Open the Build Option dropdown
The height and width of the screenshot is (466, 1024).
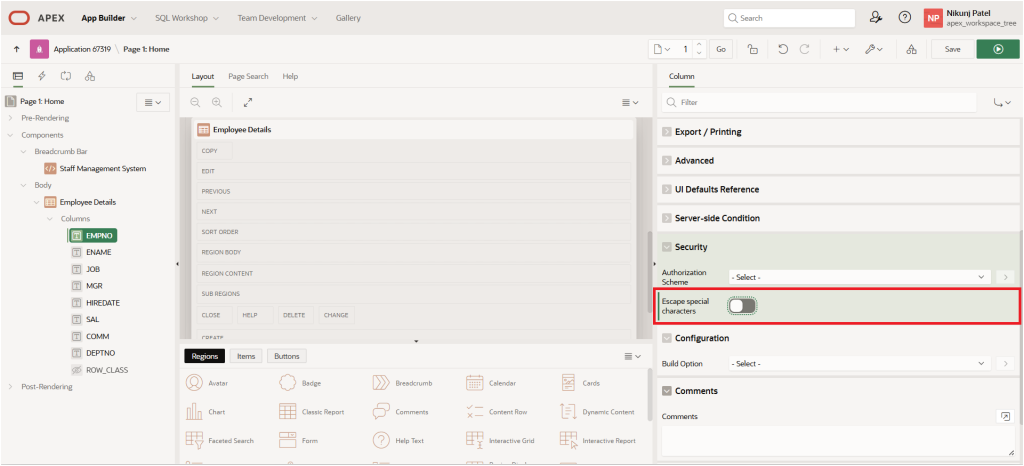click(x=858, y=363)
